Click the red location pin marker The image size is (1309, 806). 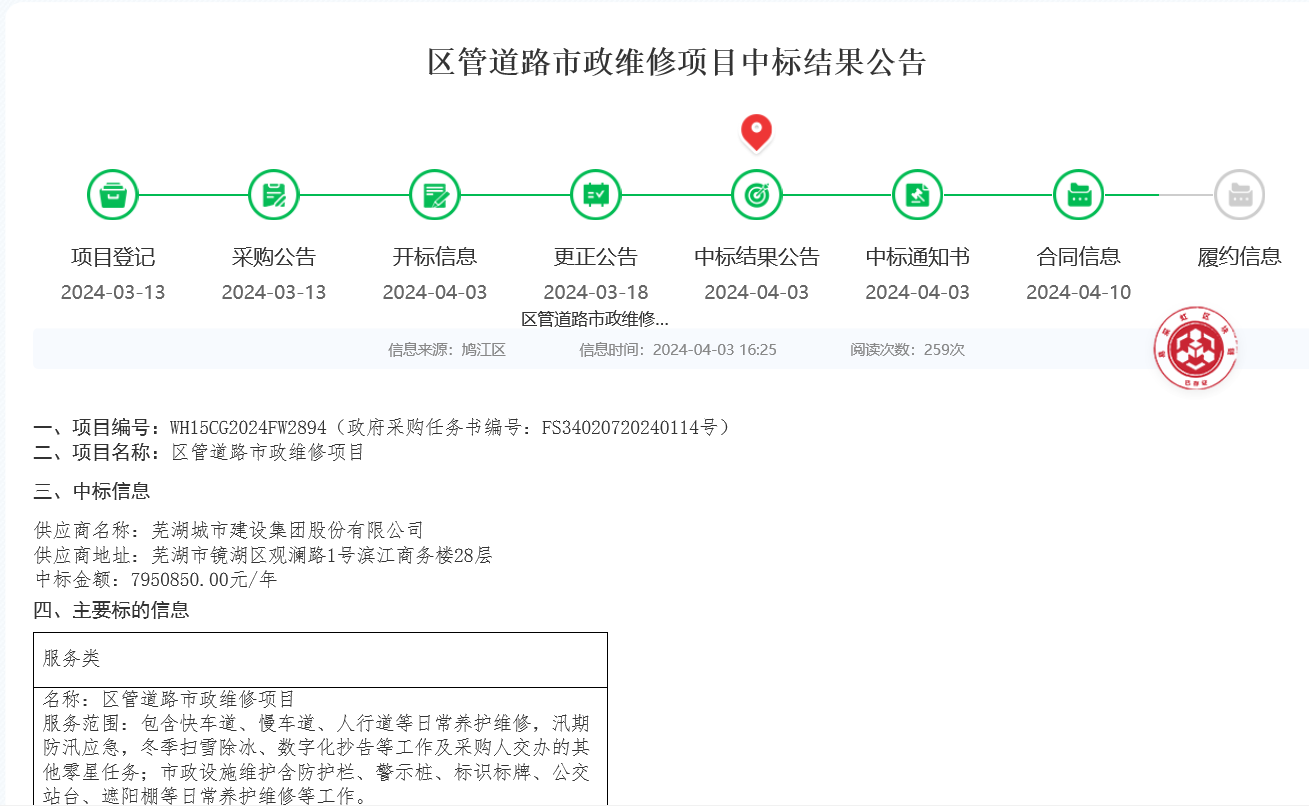click(756, 132)
